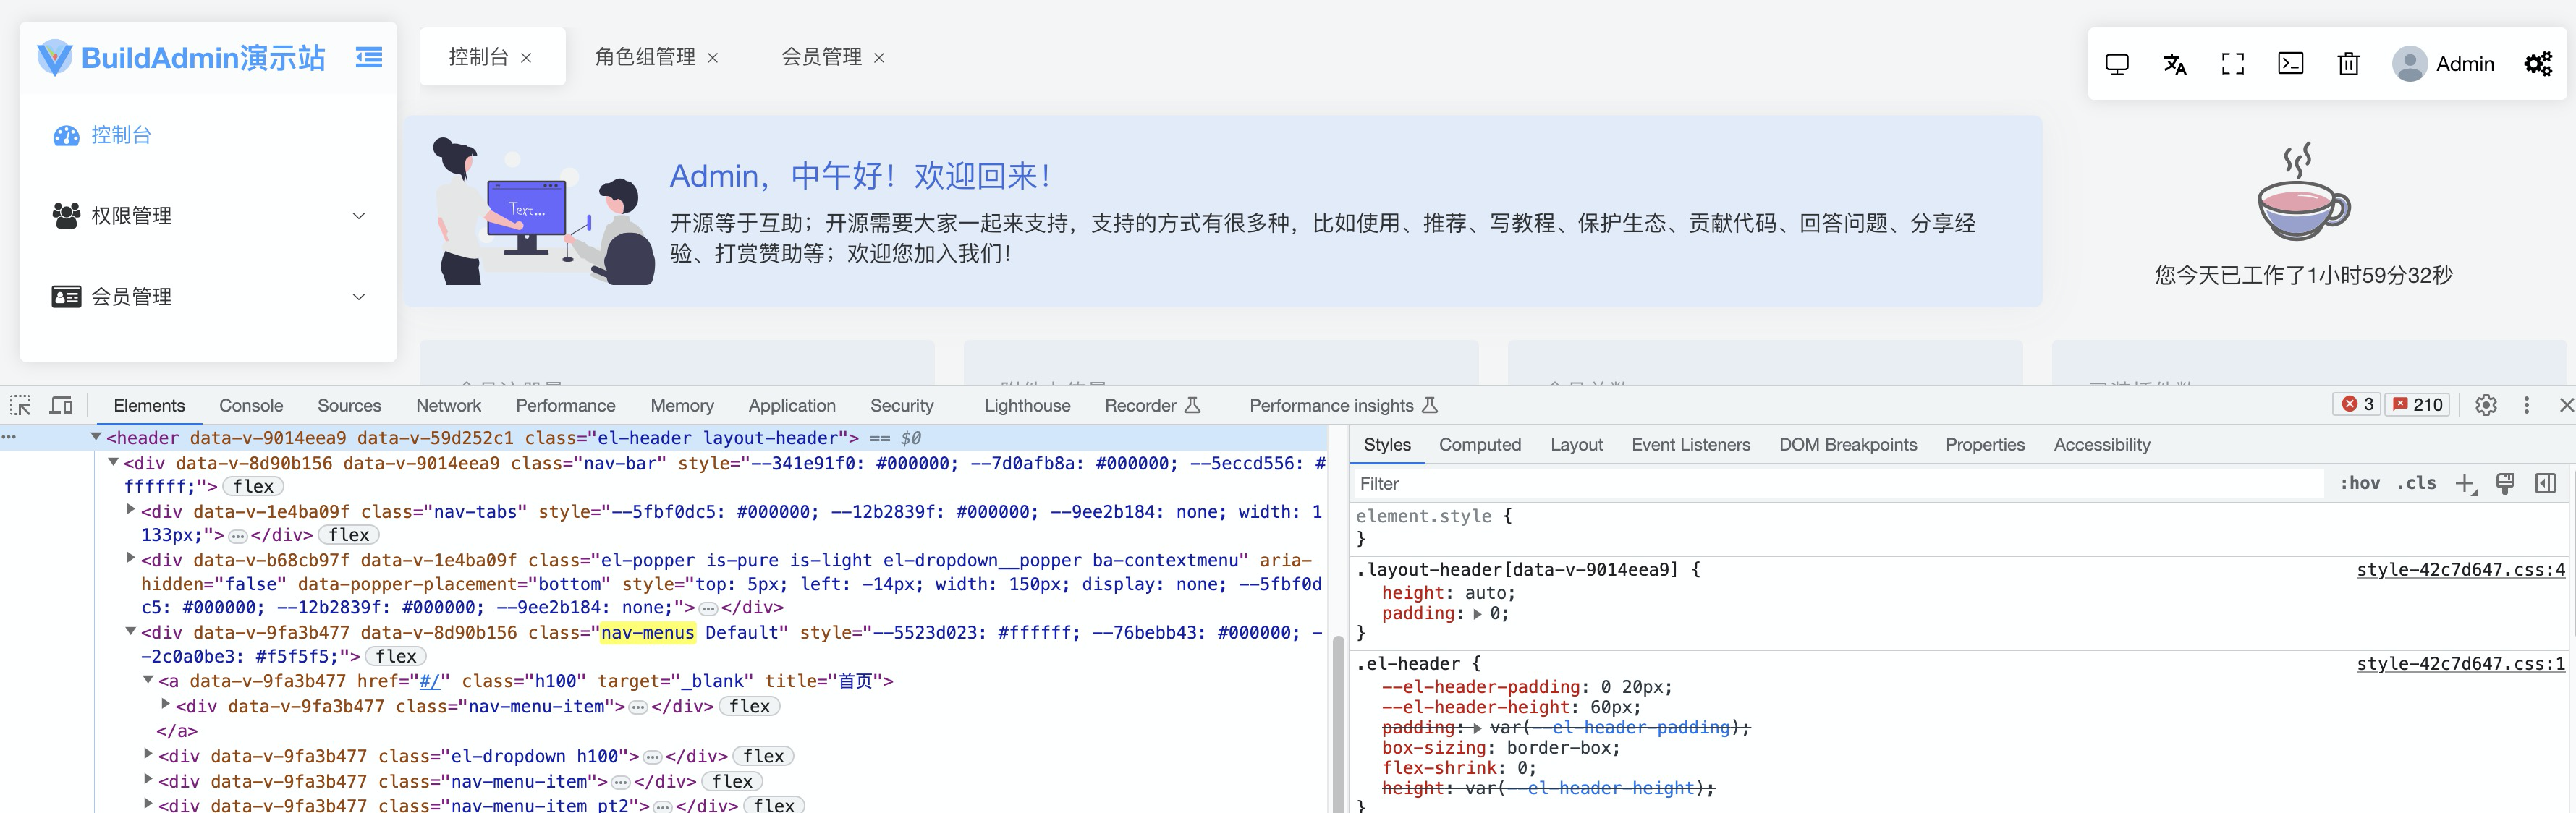Collapse the sidebar menu with fold icon
This screenshot has width=2576, height=813.
(368, 57)
